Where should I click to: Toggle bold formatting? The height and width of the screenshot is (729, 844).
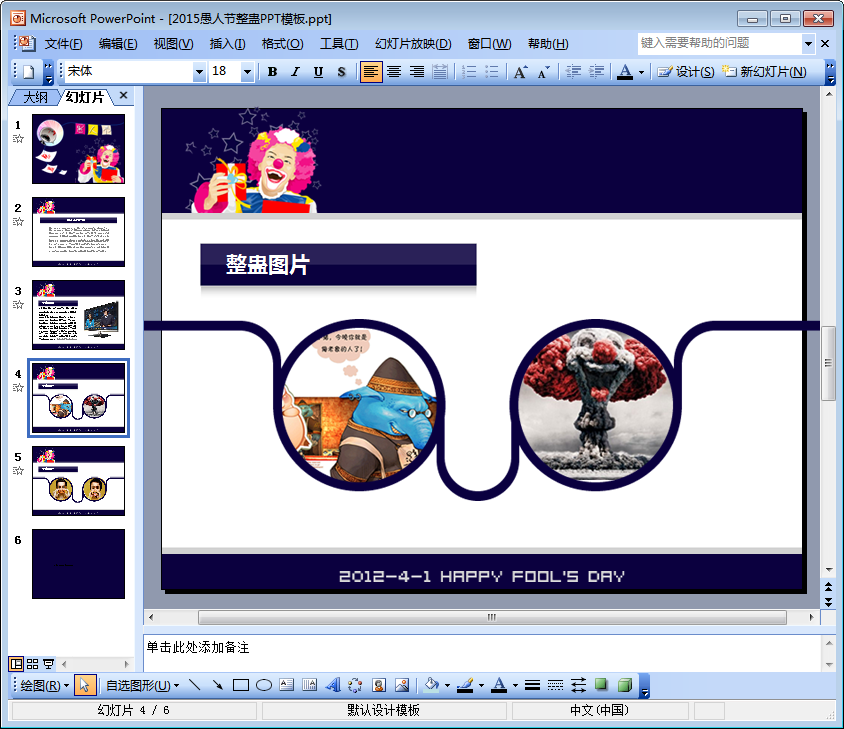tap(272, 72)
